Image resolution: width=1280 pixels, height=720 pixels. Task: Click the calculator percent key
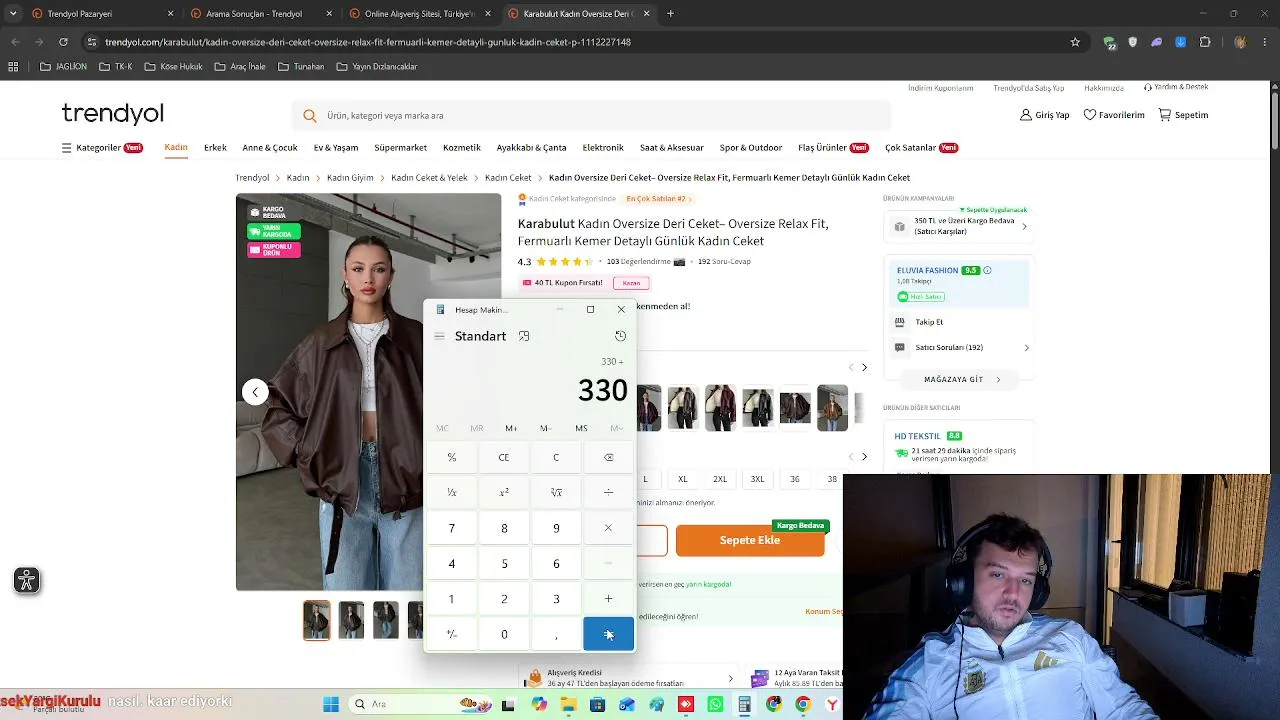452,457
